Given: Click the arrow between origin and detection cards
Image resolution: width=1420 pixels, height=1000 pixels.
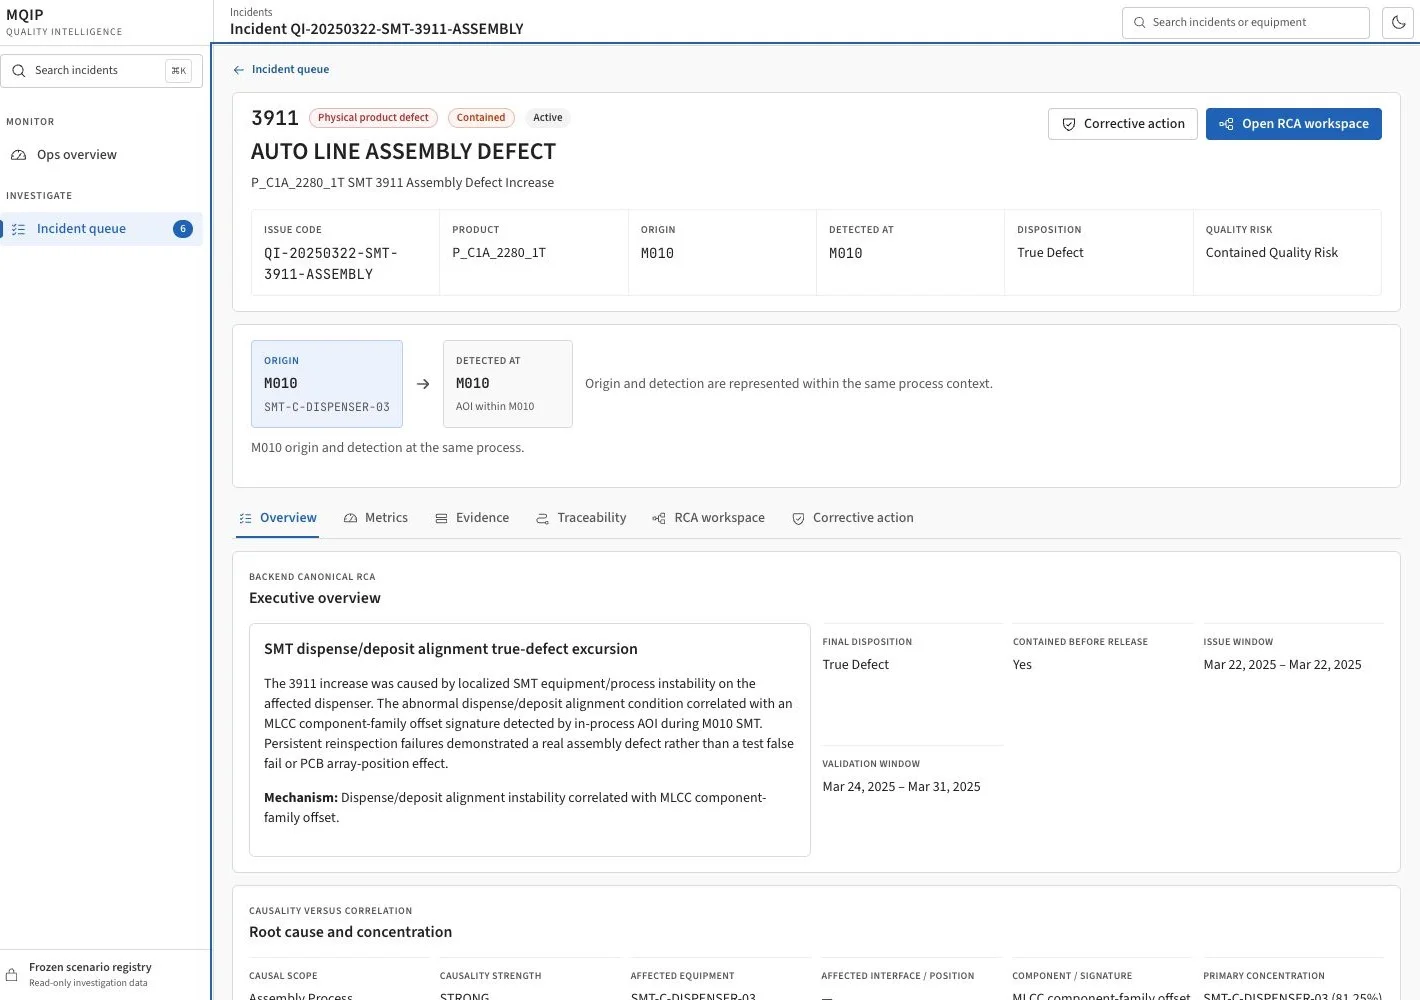Looking at the screenshot, I should 423,384.
